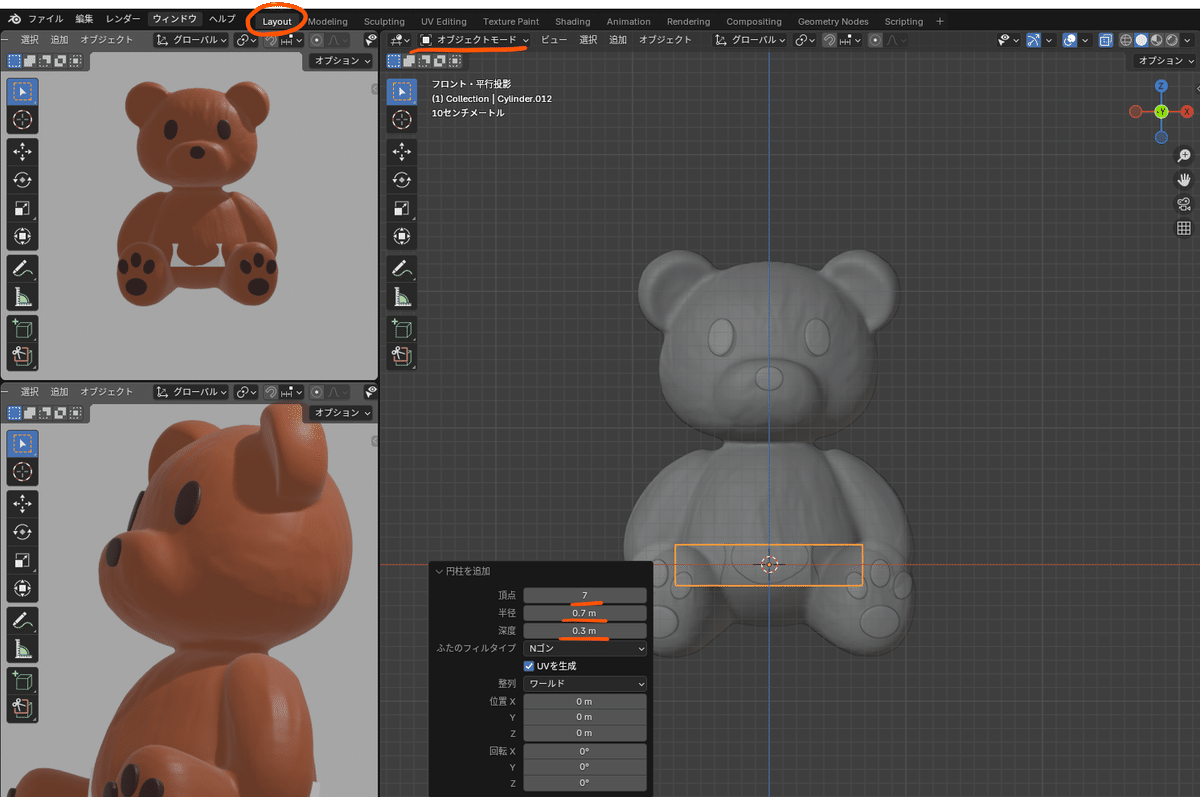Select the Move tool in the upper-left viewport
Viewport: 1200px width, 797px height.
pyautogui.click(x=22, y=151)
